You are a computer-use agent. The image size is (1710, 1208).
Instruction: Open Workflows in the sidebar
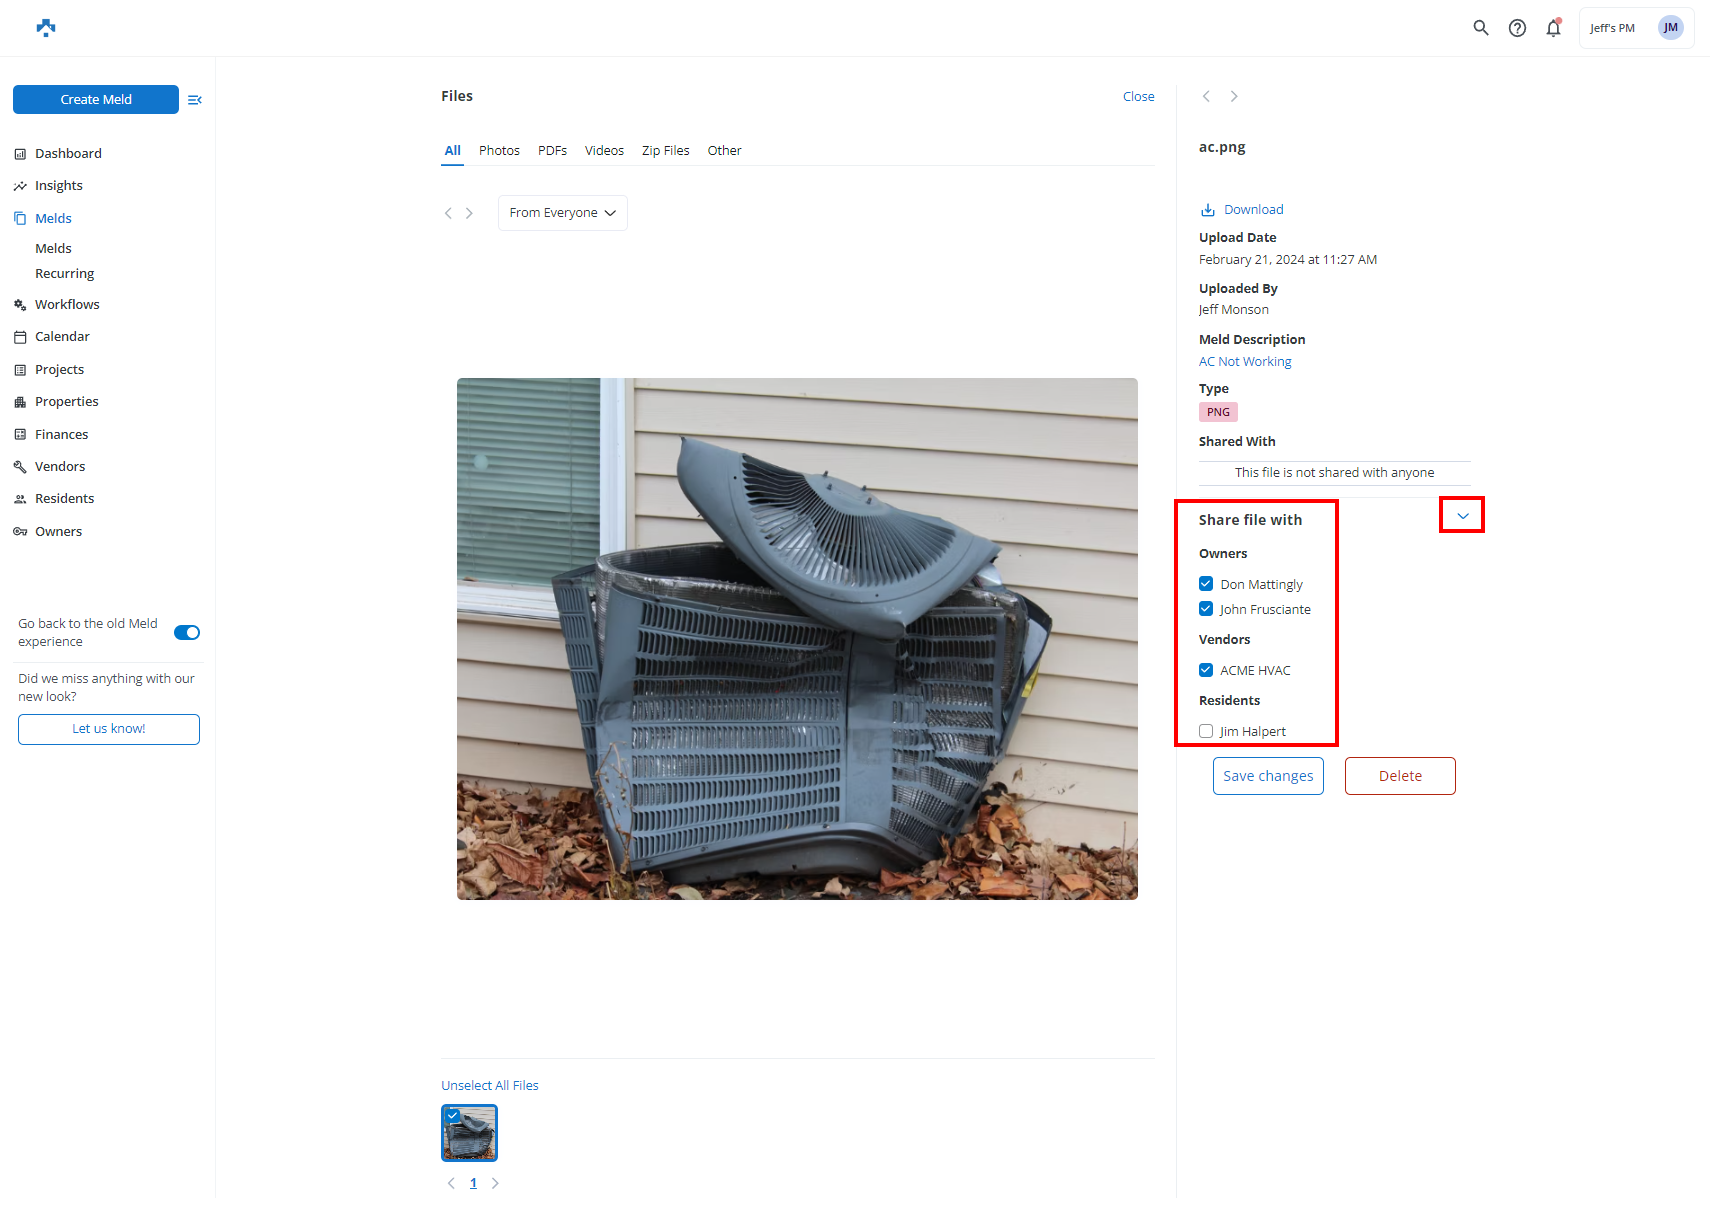pos(67,305)
